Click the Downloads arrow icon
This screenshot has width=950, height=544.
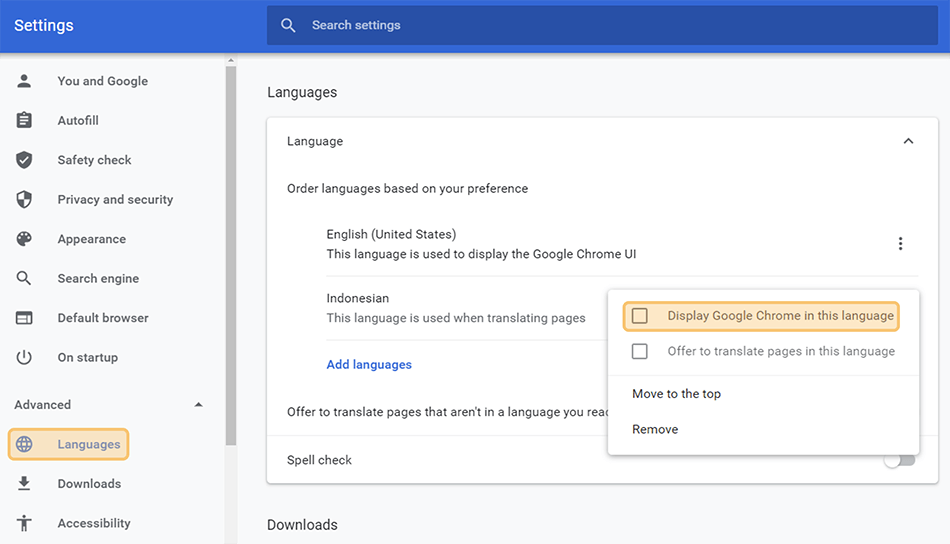[24, 483]
